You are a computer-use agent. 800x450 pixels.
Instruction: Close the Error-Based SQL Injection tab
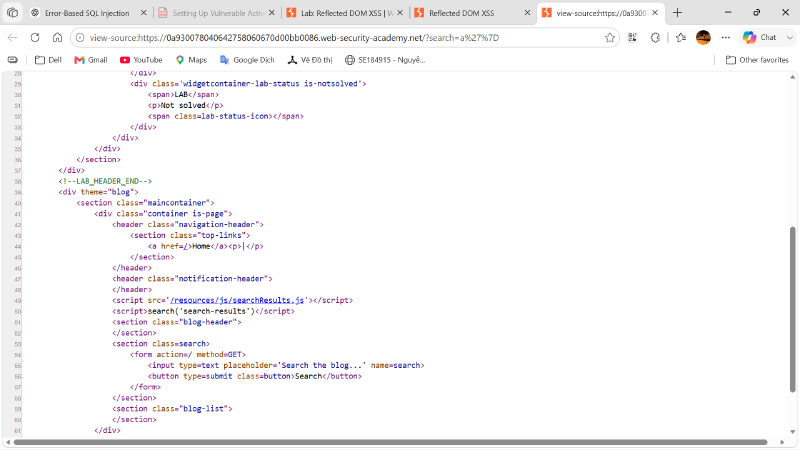[x=144, y=13]
